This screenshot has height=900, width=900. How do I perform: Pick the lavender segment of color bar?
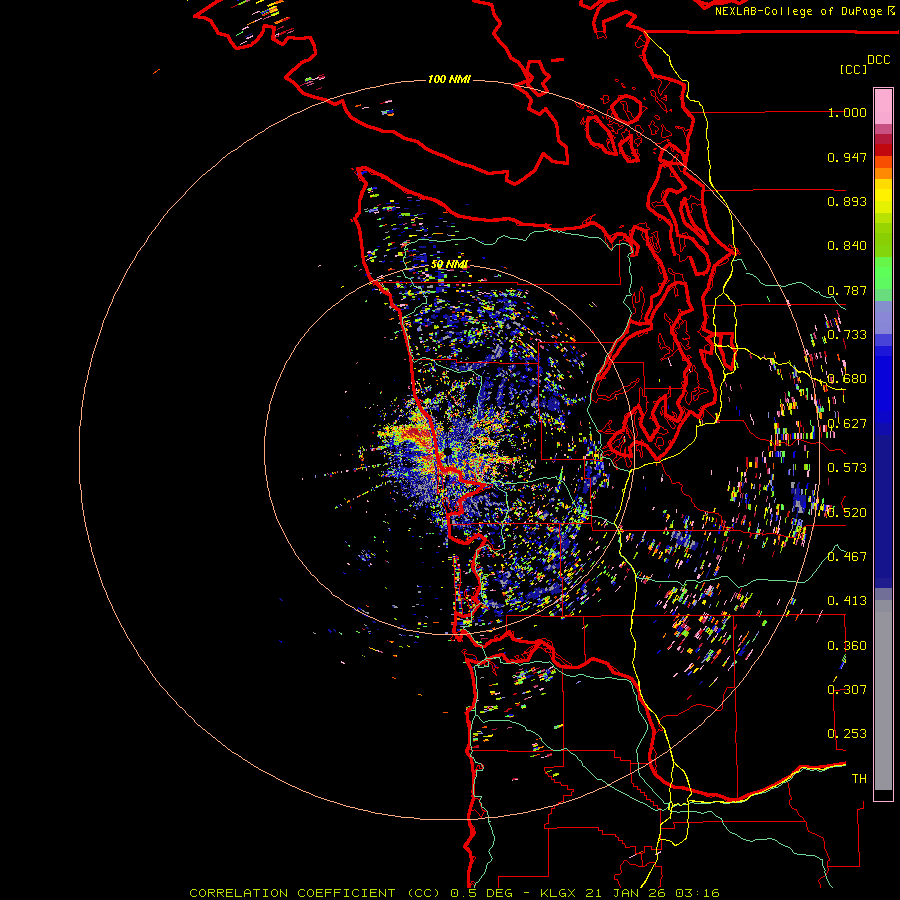[x=883, y=317]
